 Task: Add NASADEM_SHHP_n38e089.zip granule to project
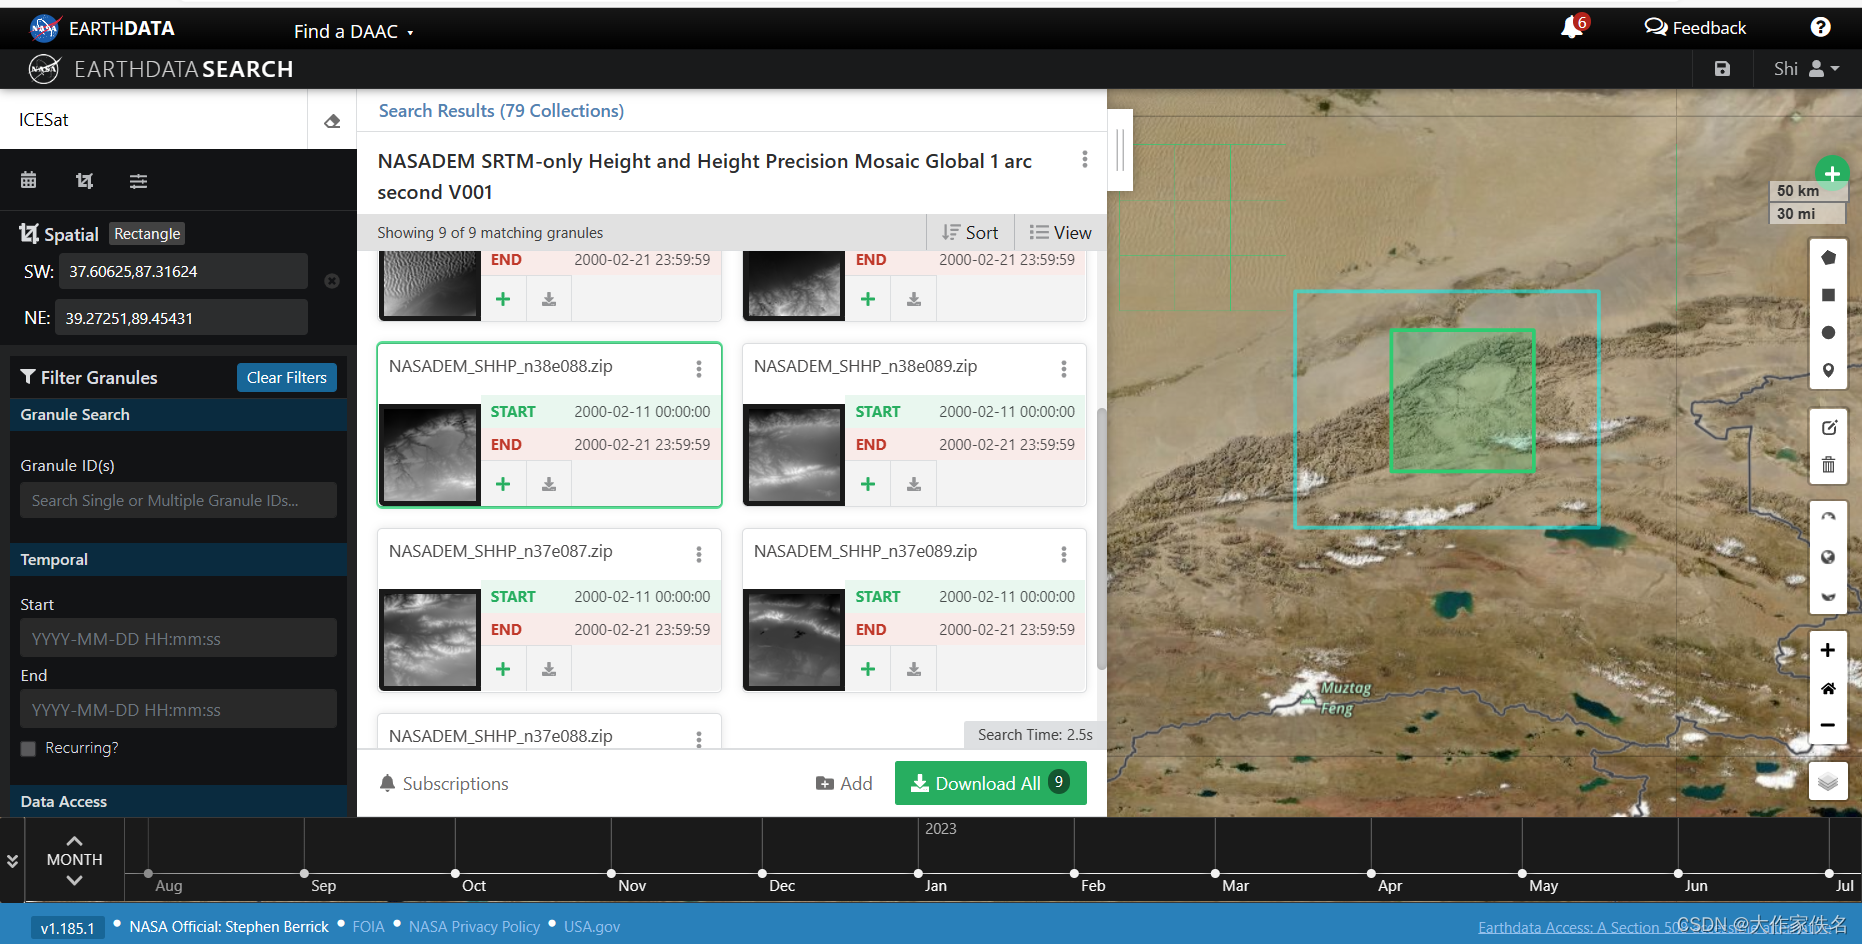[868, 484]
